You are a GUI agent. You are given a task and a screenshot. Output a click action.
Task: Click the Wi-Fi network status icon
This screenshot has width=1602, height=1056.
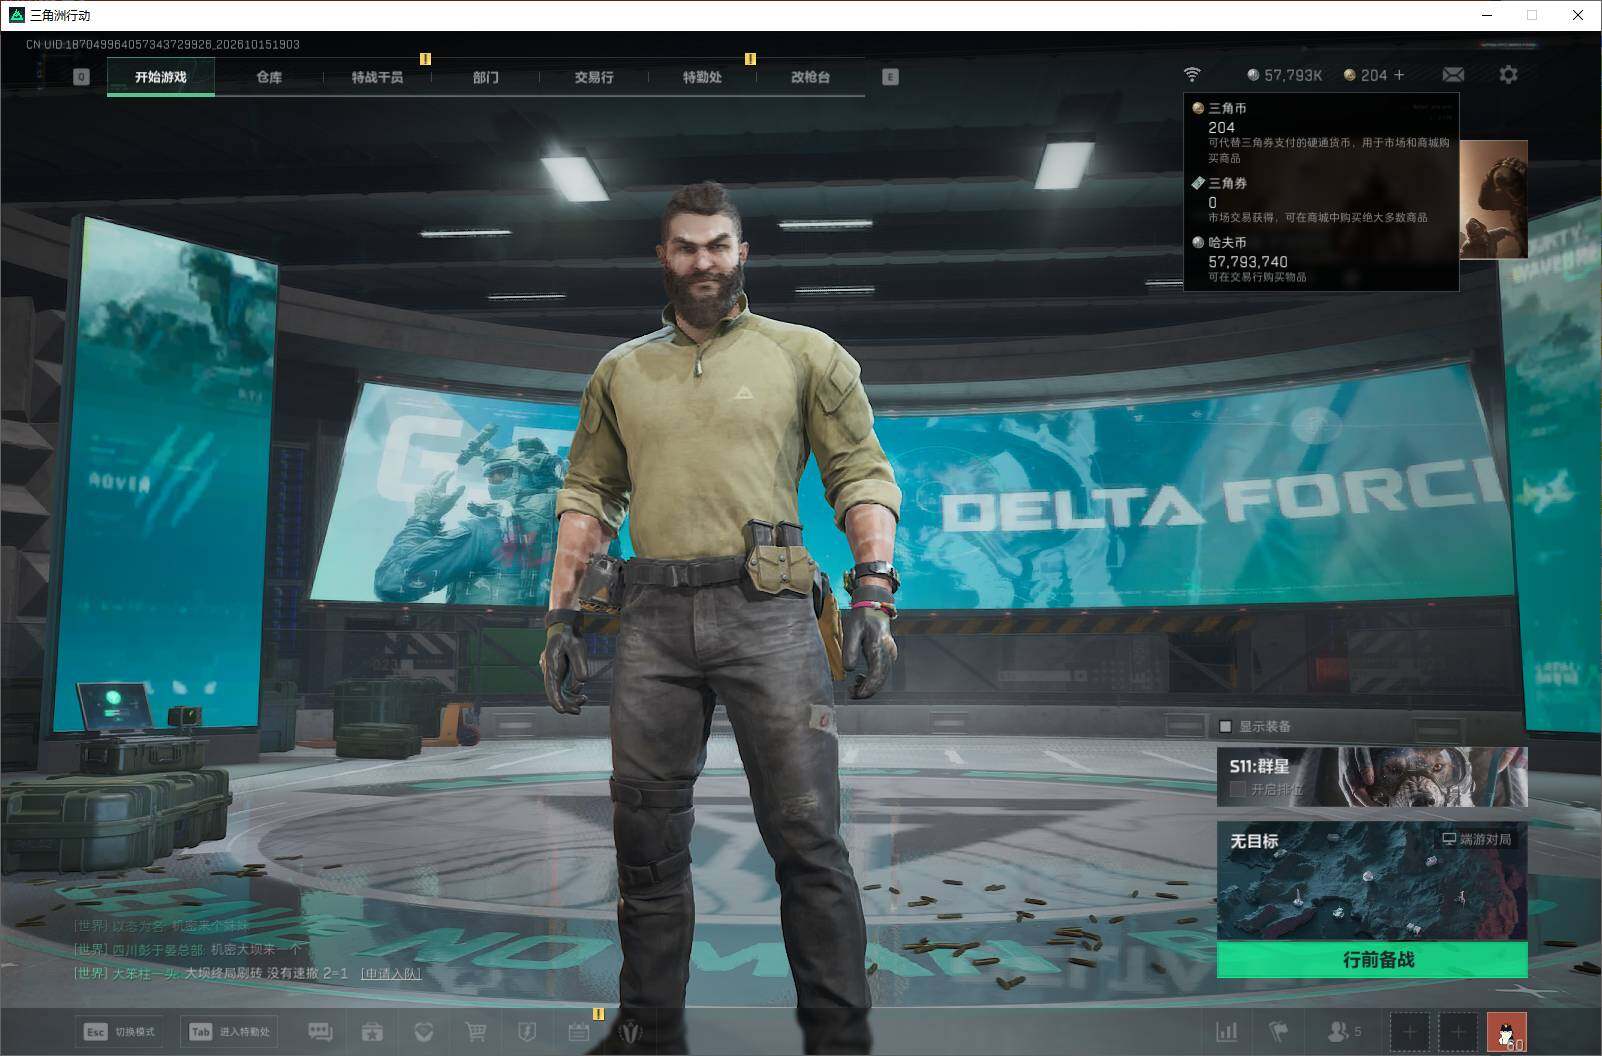[x=1192, y=75]
